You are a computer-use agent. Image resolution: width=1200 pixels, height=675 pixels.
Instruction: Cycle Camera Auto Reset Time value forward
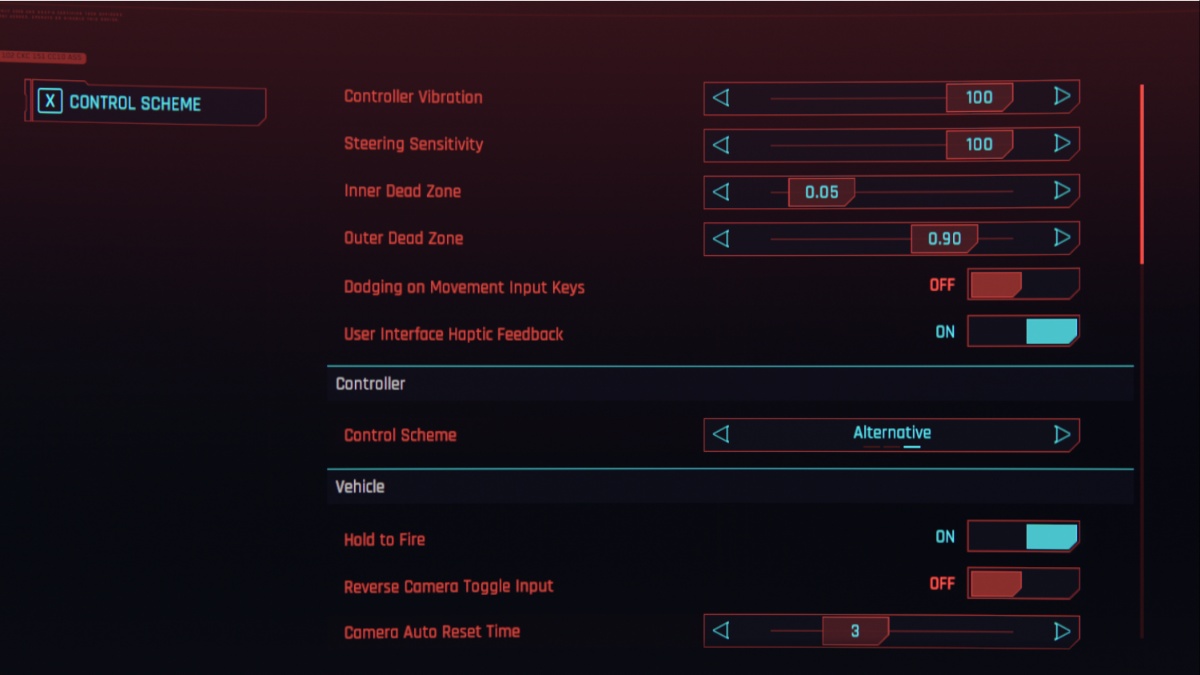click(1062, 631)
